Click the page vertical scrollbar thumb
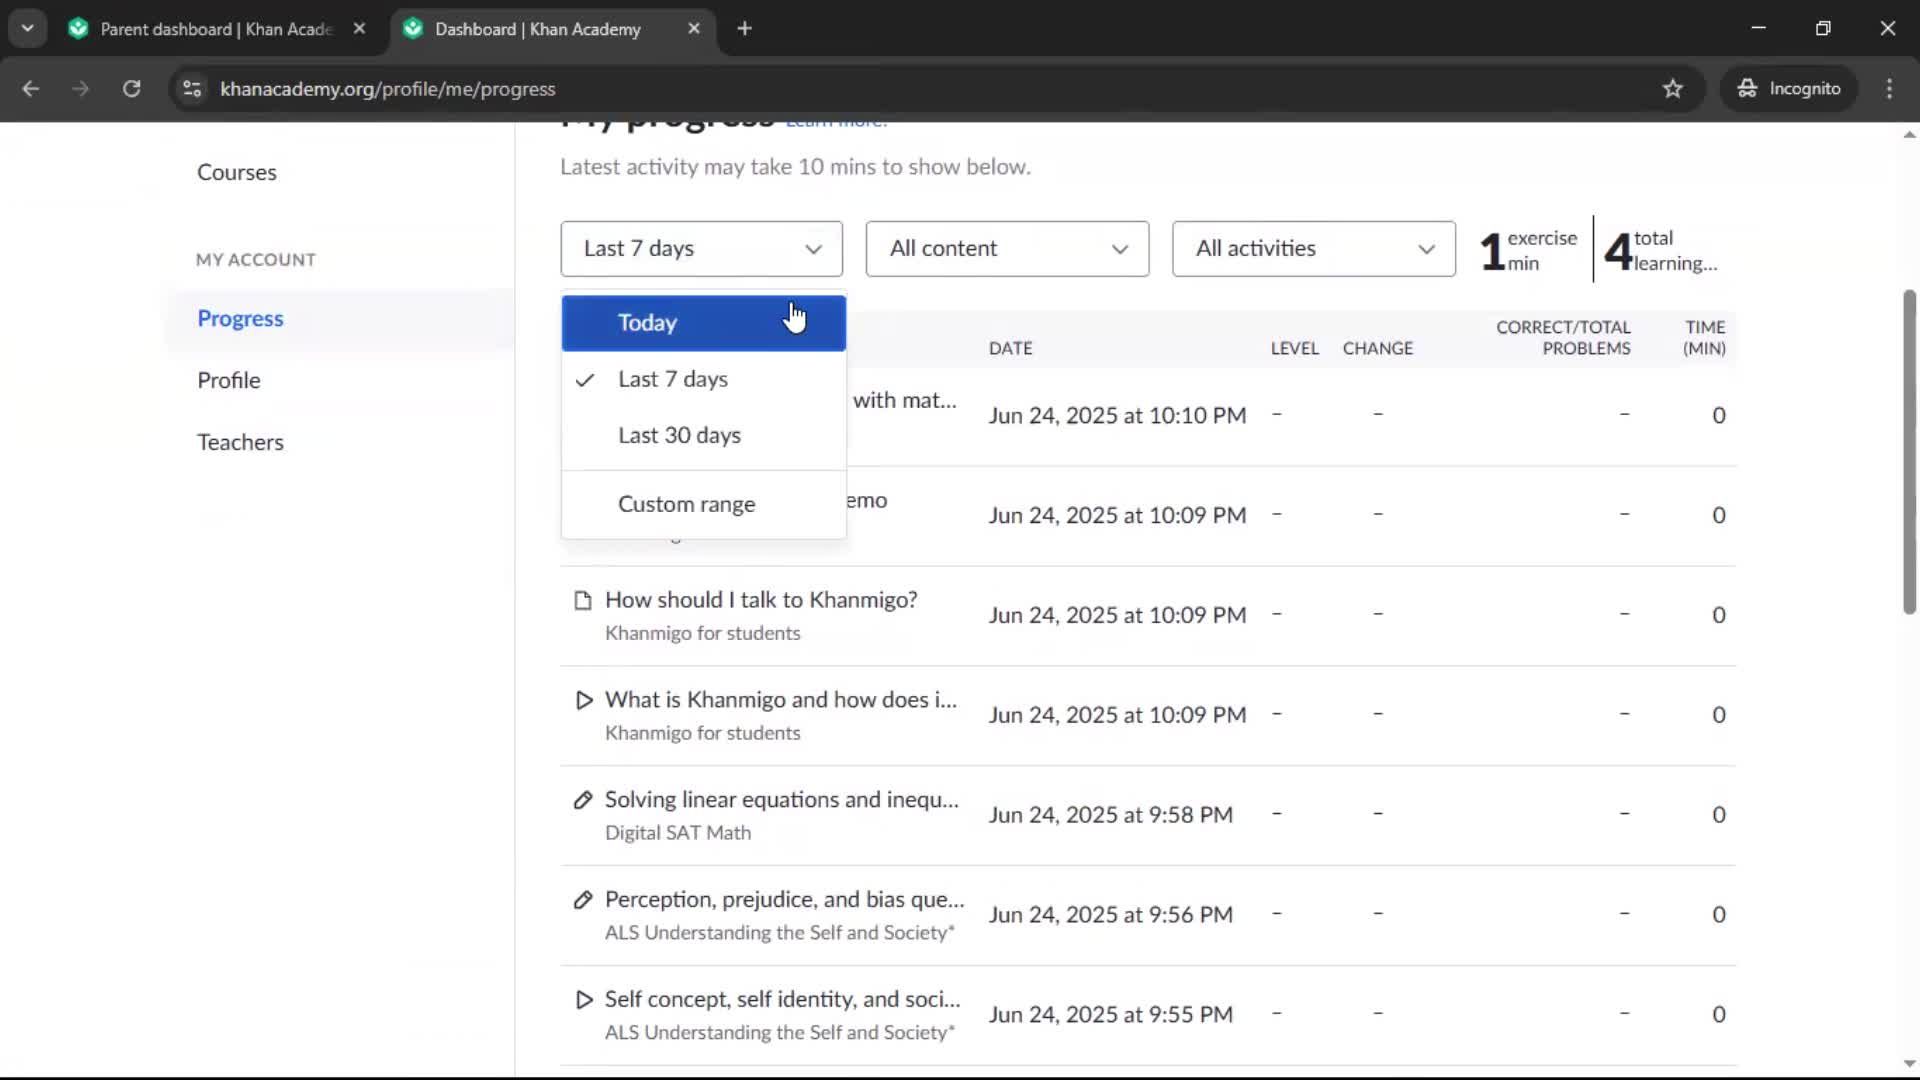This screenshot has height=1080, width=1920. (x=1909, y=451)
